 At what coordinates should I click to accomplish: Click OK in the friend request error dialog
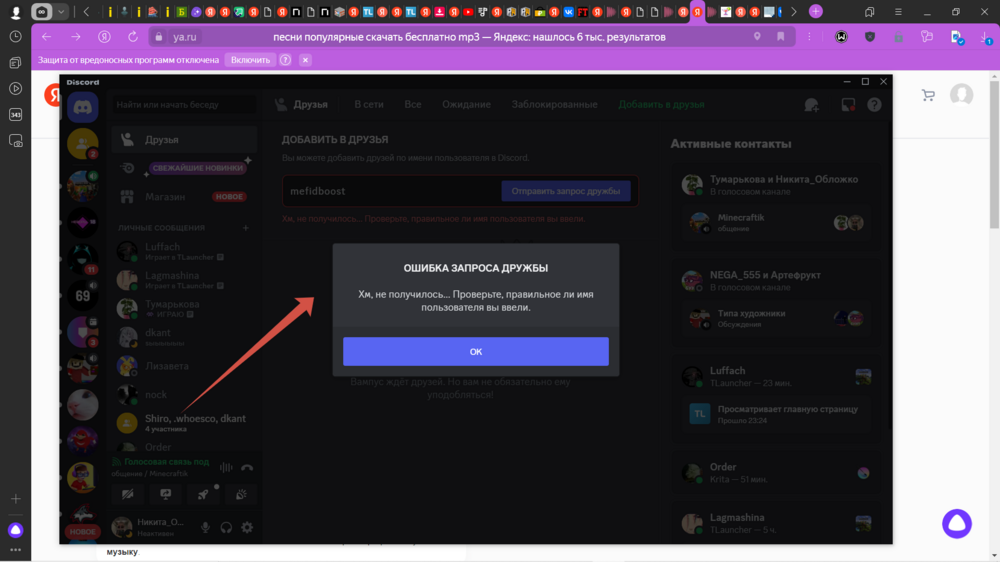tap(476, 351)
